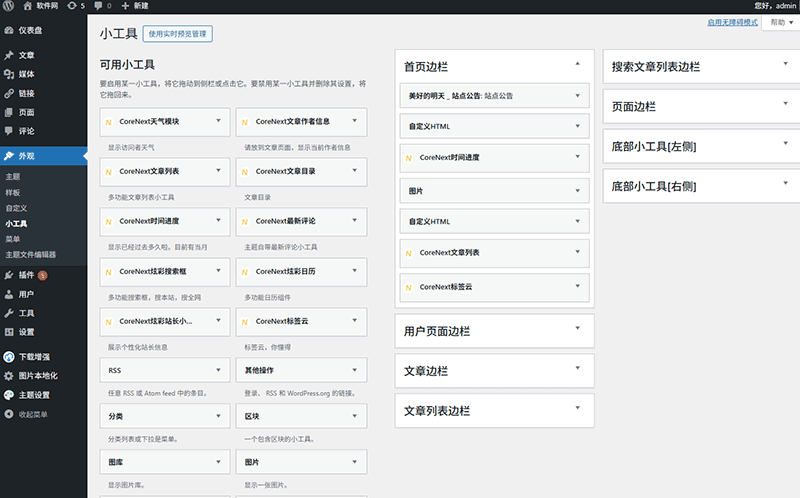Open 设置 settings icon in sidebar
Image resolution: width=800 pixels, height=498 pixels.
click(9, 332)
